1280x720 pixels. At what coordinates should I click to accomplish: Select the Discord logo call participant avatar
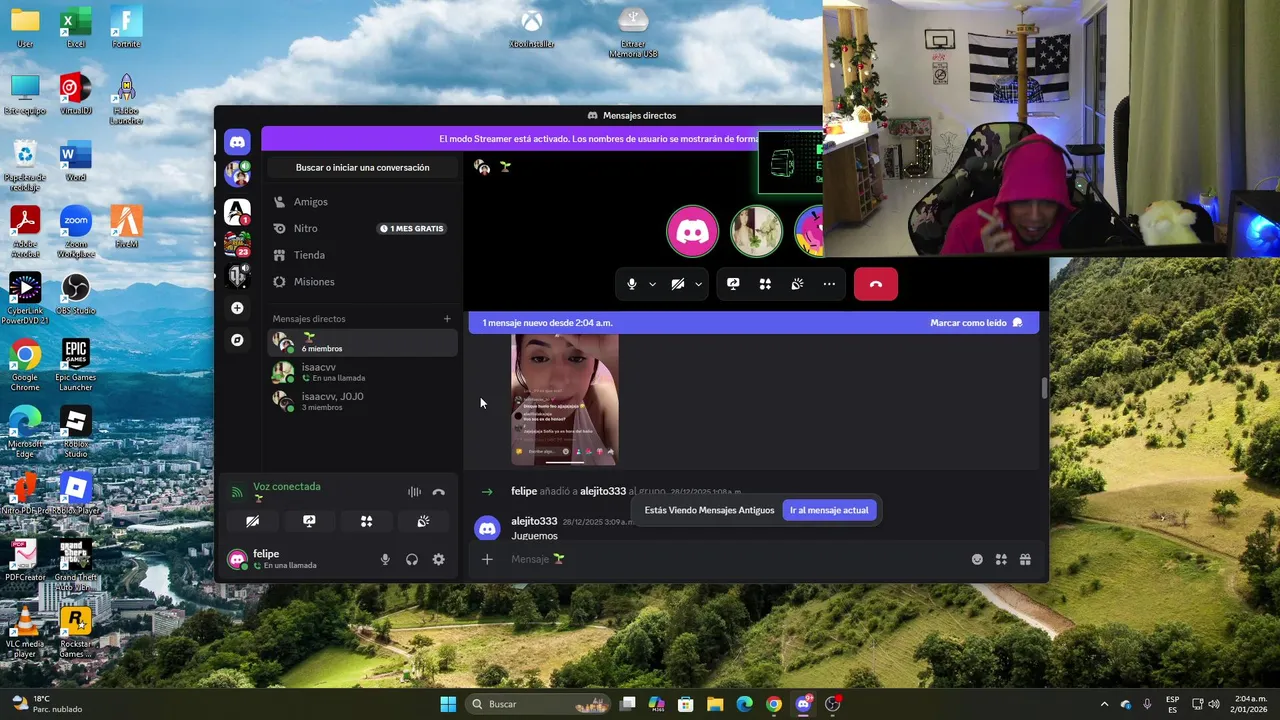click(x=692, y=231)
